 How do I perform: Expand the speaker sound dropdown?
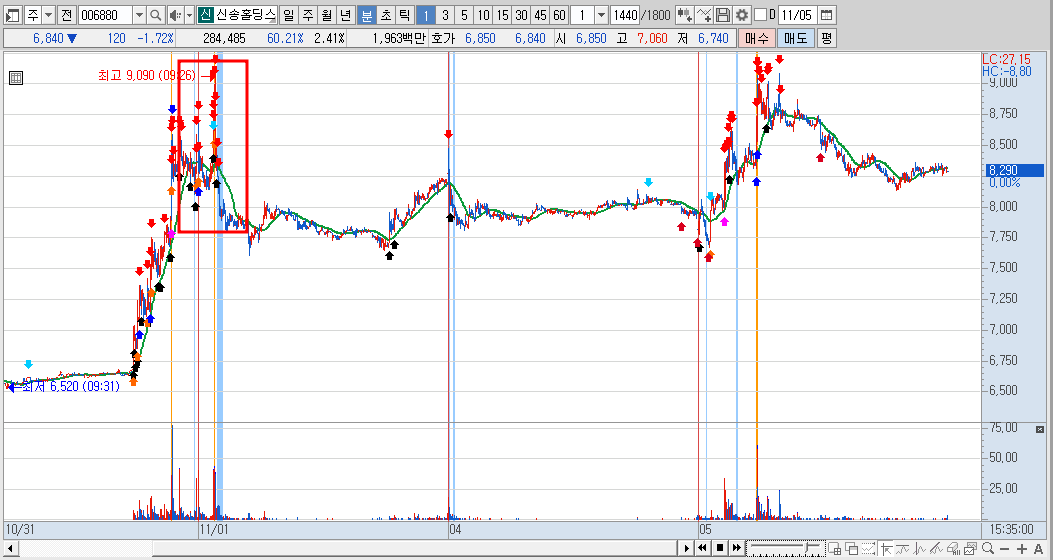point(189,15)
